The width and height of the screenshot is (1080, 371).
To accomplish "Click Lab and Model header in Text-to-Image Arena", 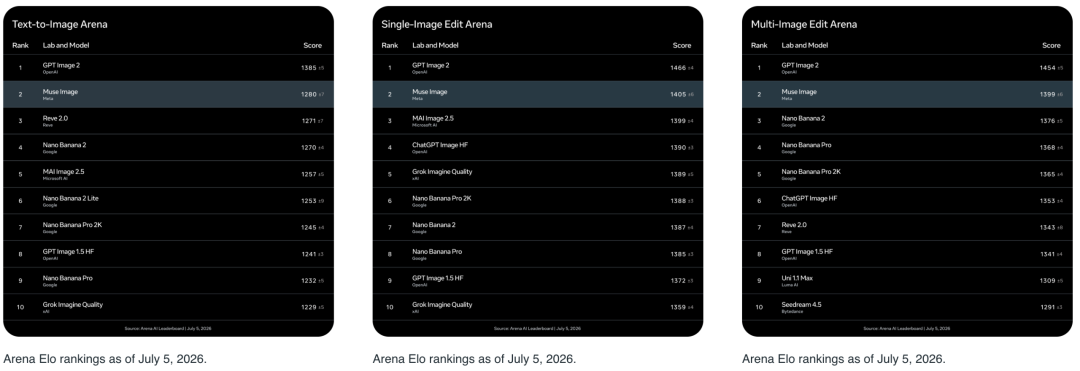I will click(x=66, y=45).
